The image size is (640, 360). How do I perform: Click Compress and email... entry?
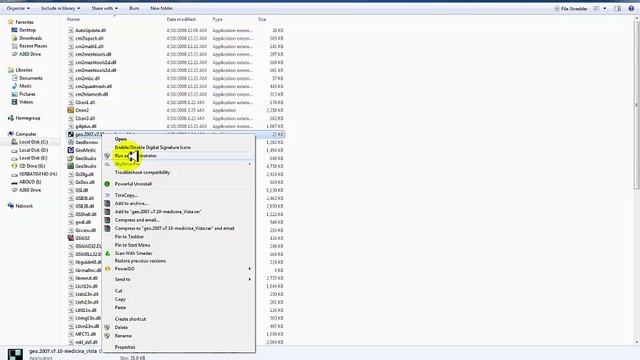(x=137, y=220)
